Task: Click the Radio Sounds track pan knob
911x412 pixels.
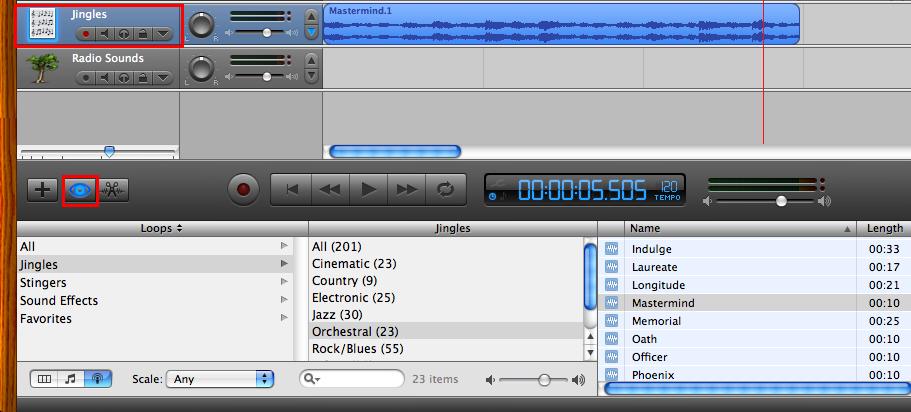Action: tap(202, 69)
